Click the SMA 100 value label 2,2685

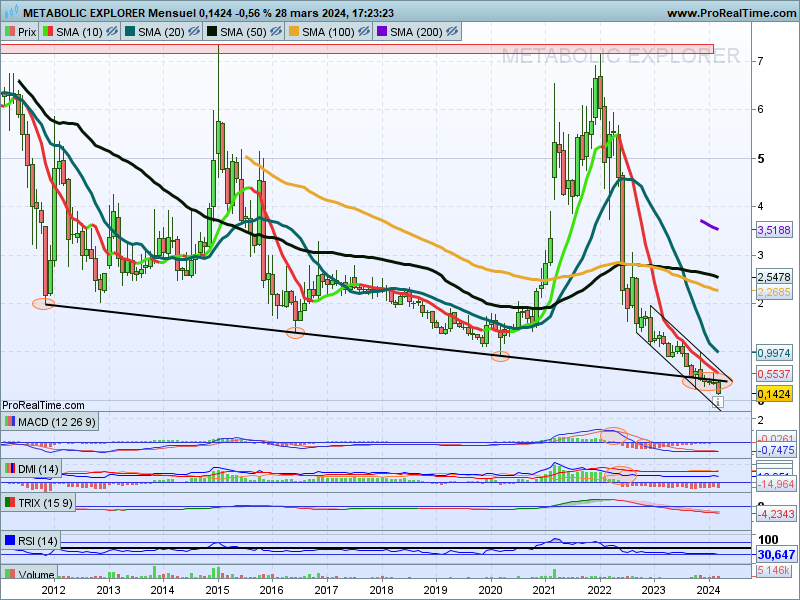click(x=774, y=292)
